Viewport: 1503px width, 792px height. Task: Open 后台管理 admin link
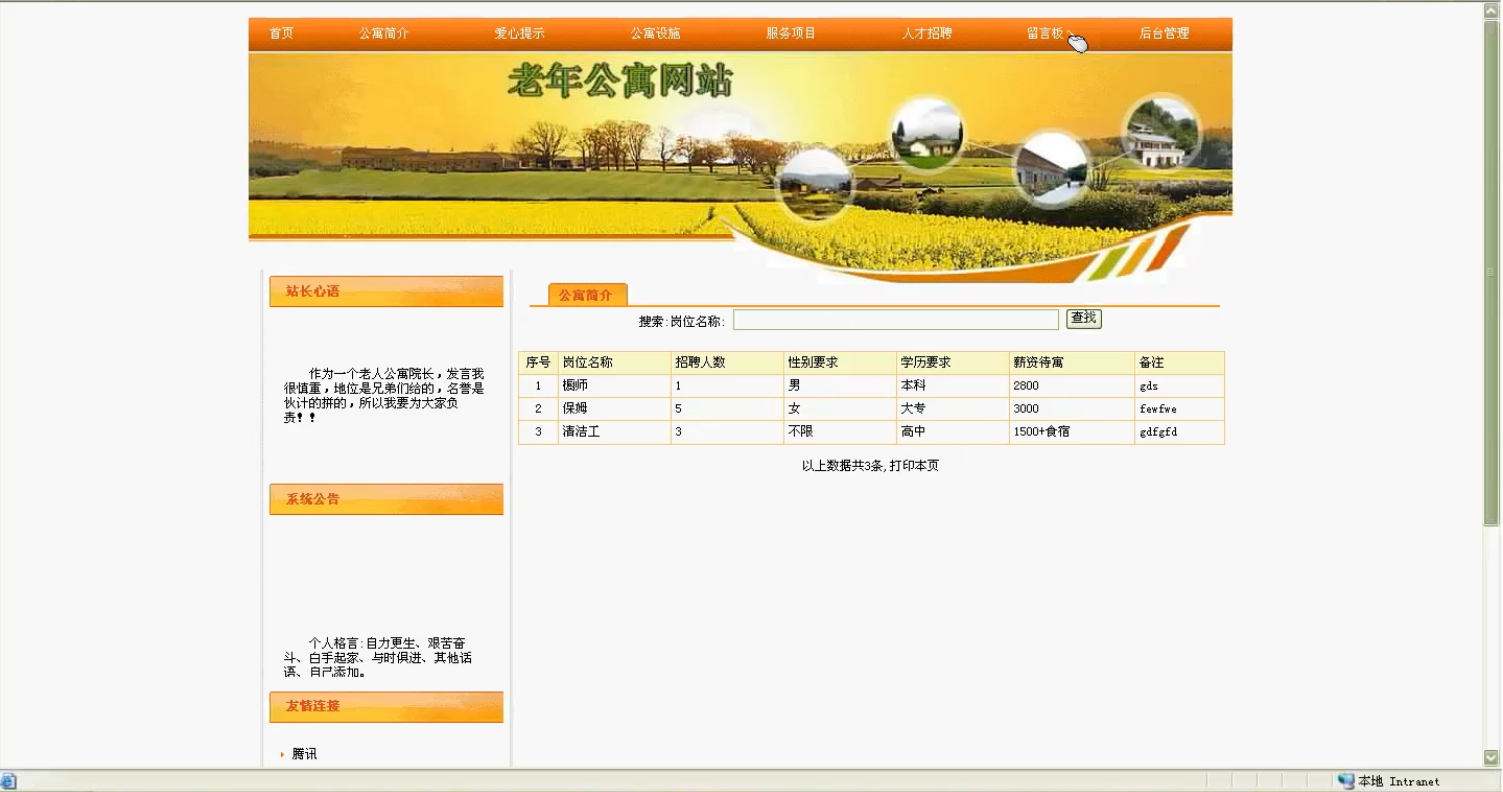(x=1164, y=33)
